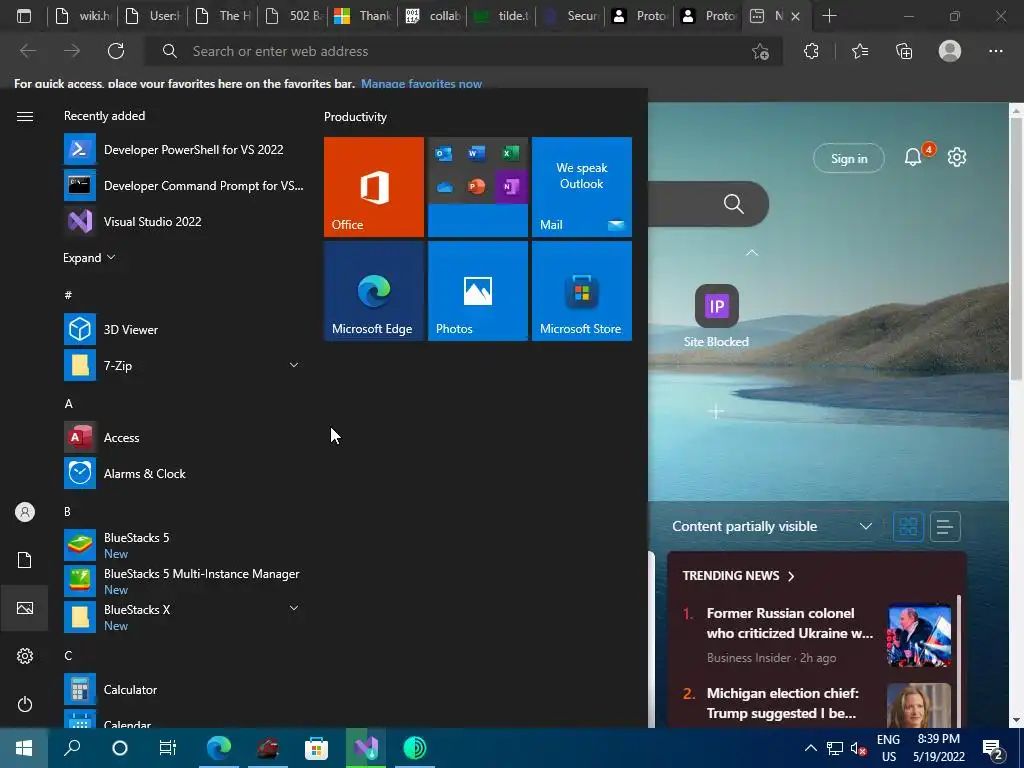Open Action Center notifications on taskbar

click(x=993, y=749)
